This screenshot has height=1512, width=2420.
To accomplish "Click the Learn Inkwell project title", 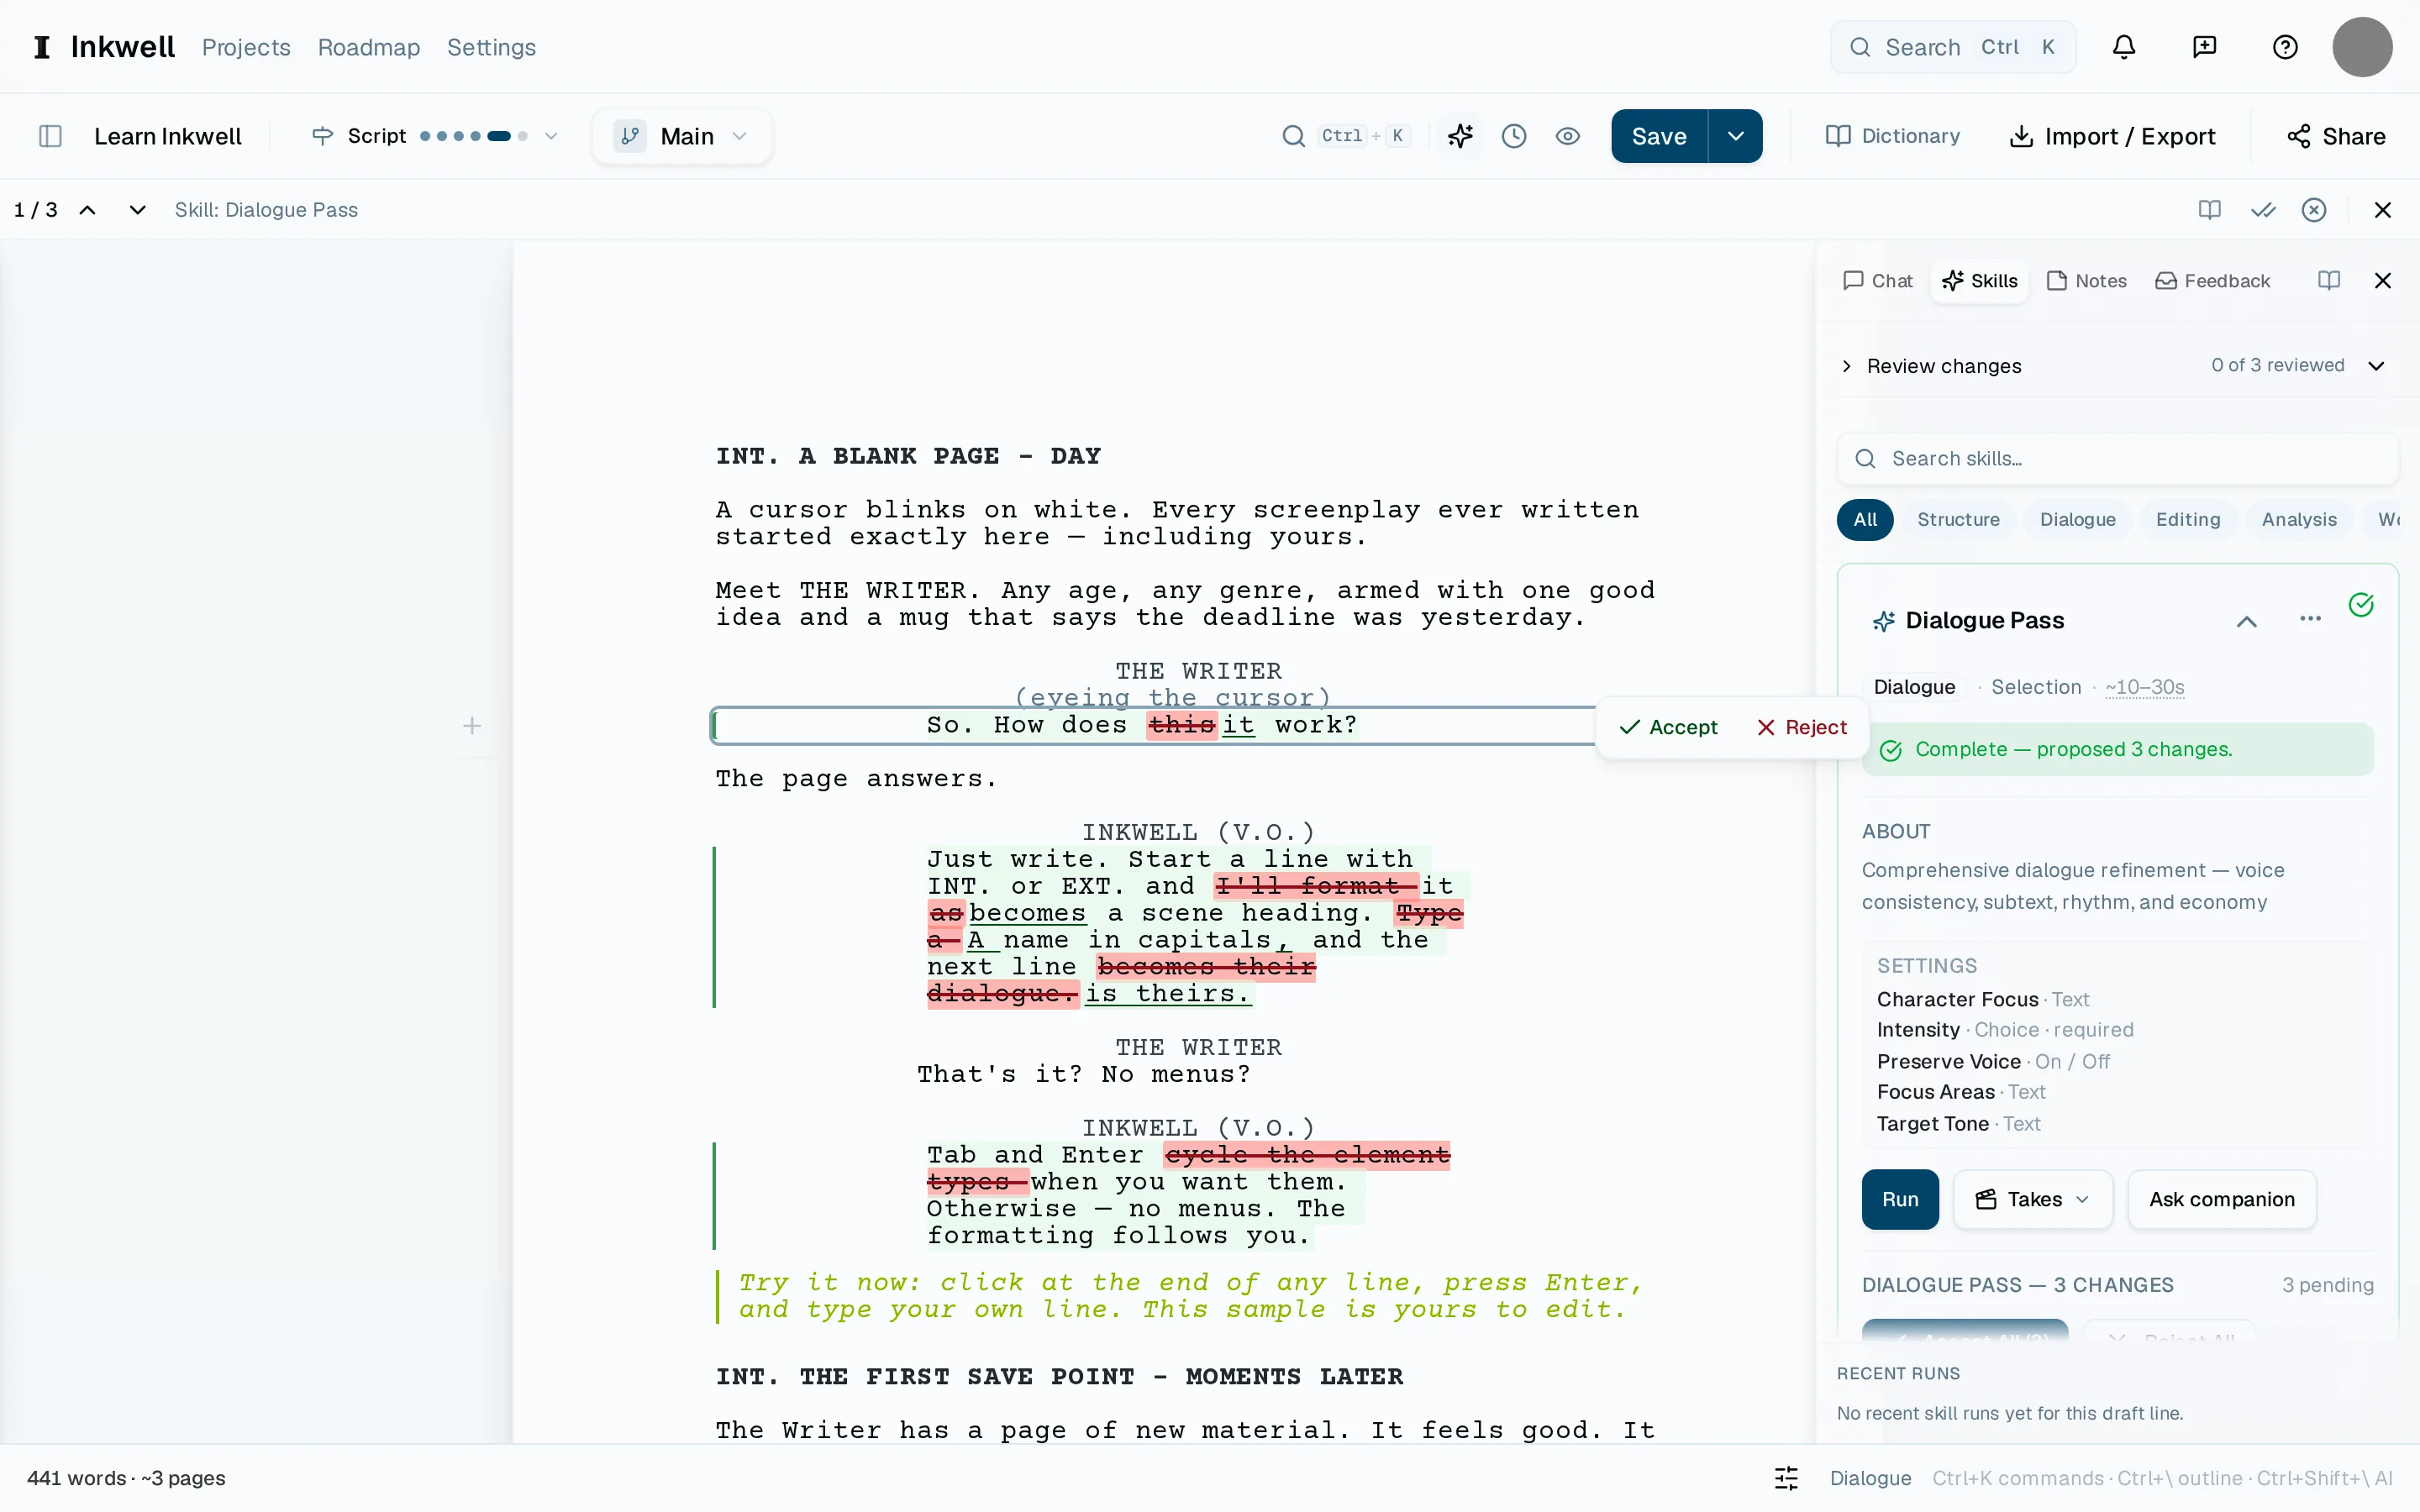I will pos(168,136).
